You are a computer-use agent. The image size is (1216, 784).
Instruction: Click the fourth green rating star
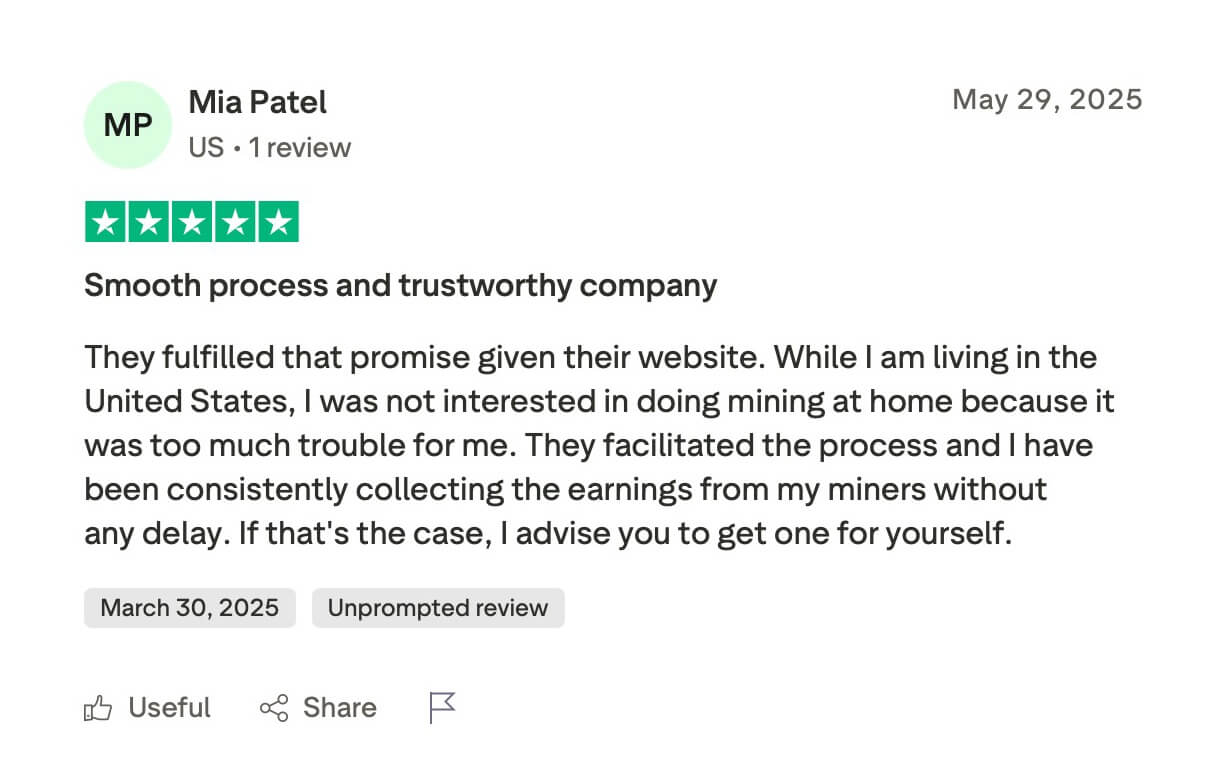coord(234,222)
